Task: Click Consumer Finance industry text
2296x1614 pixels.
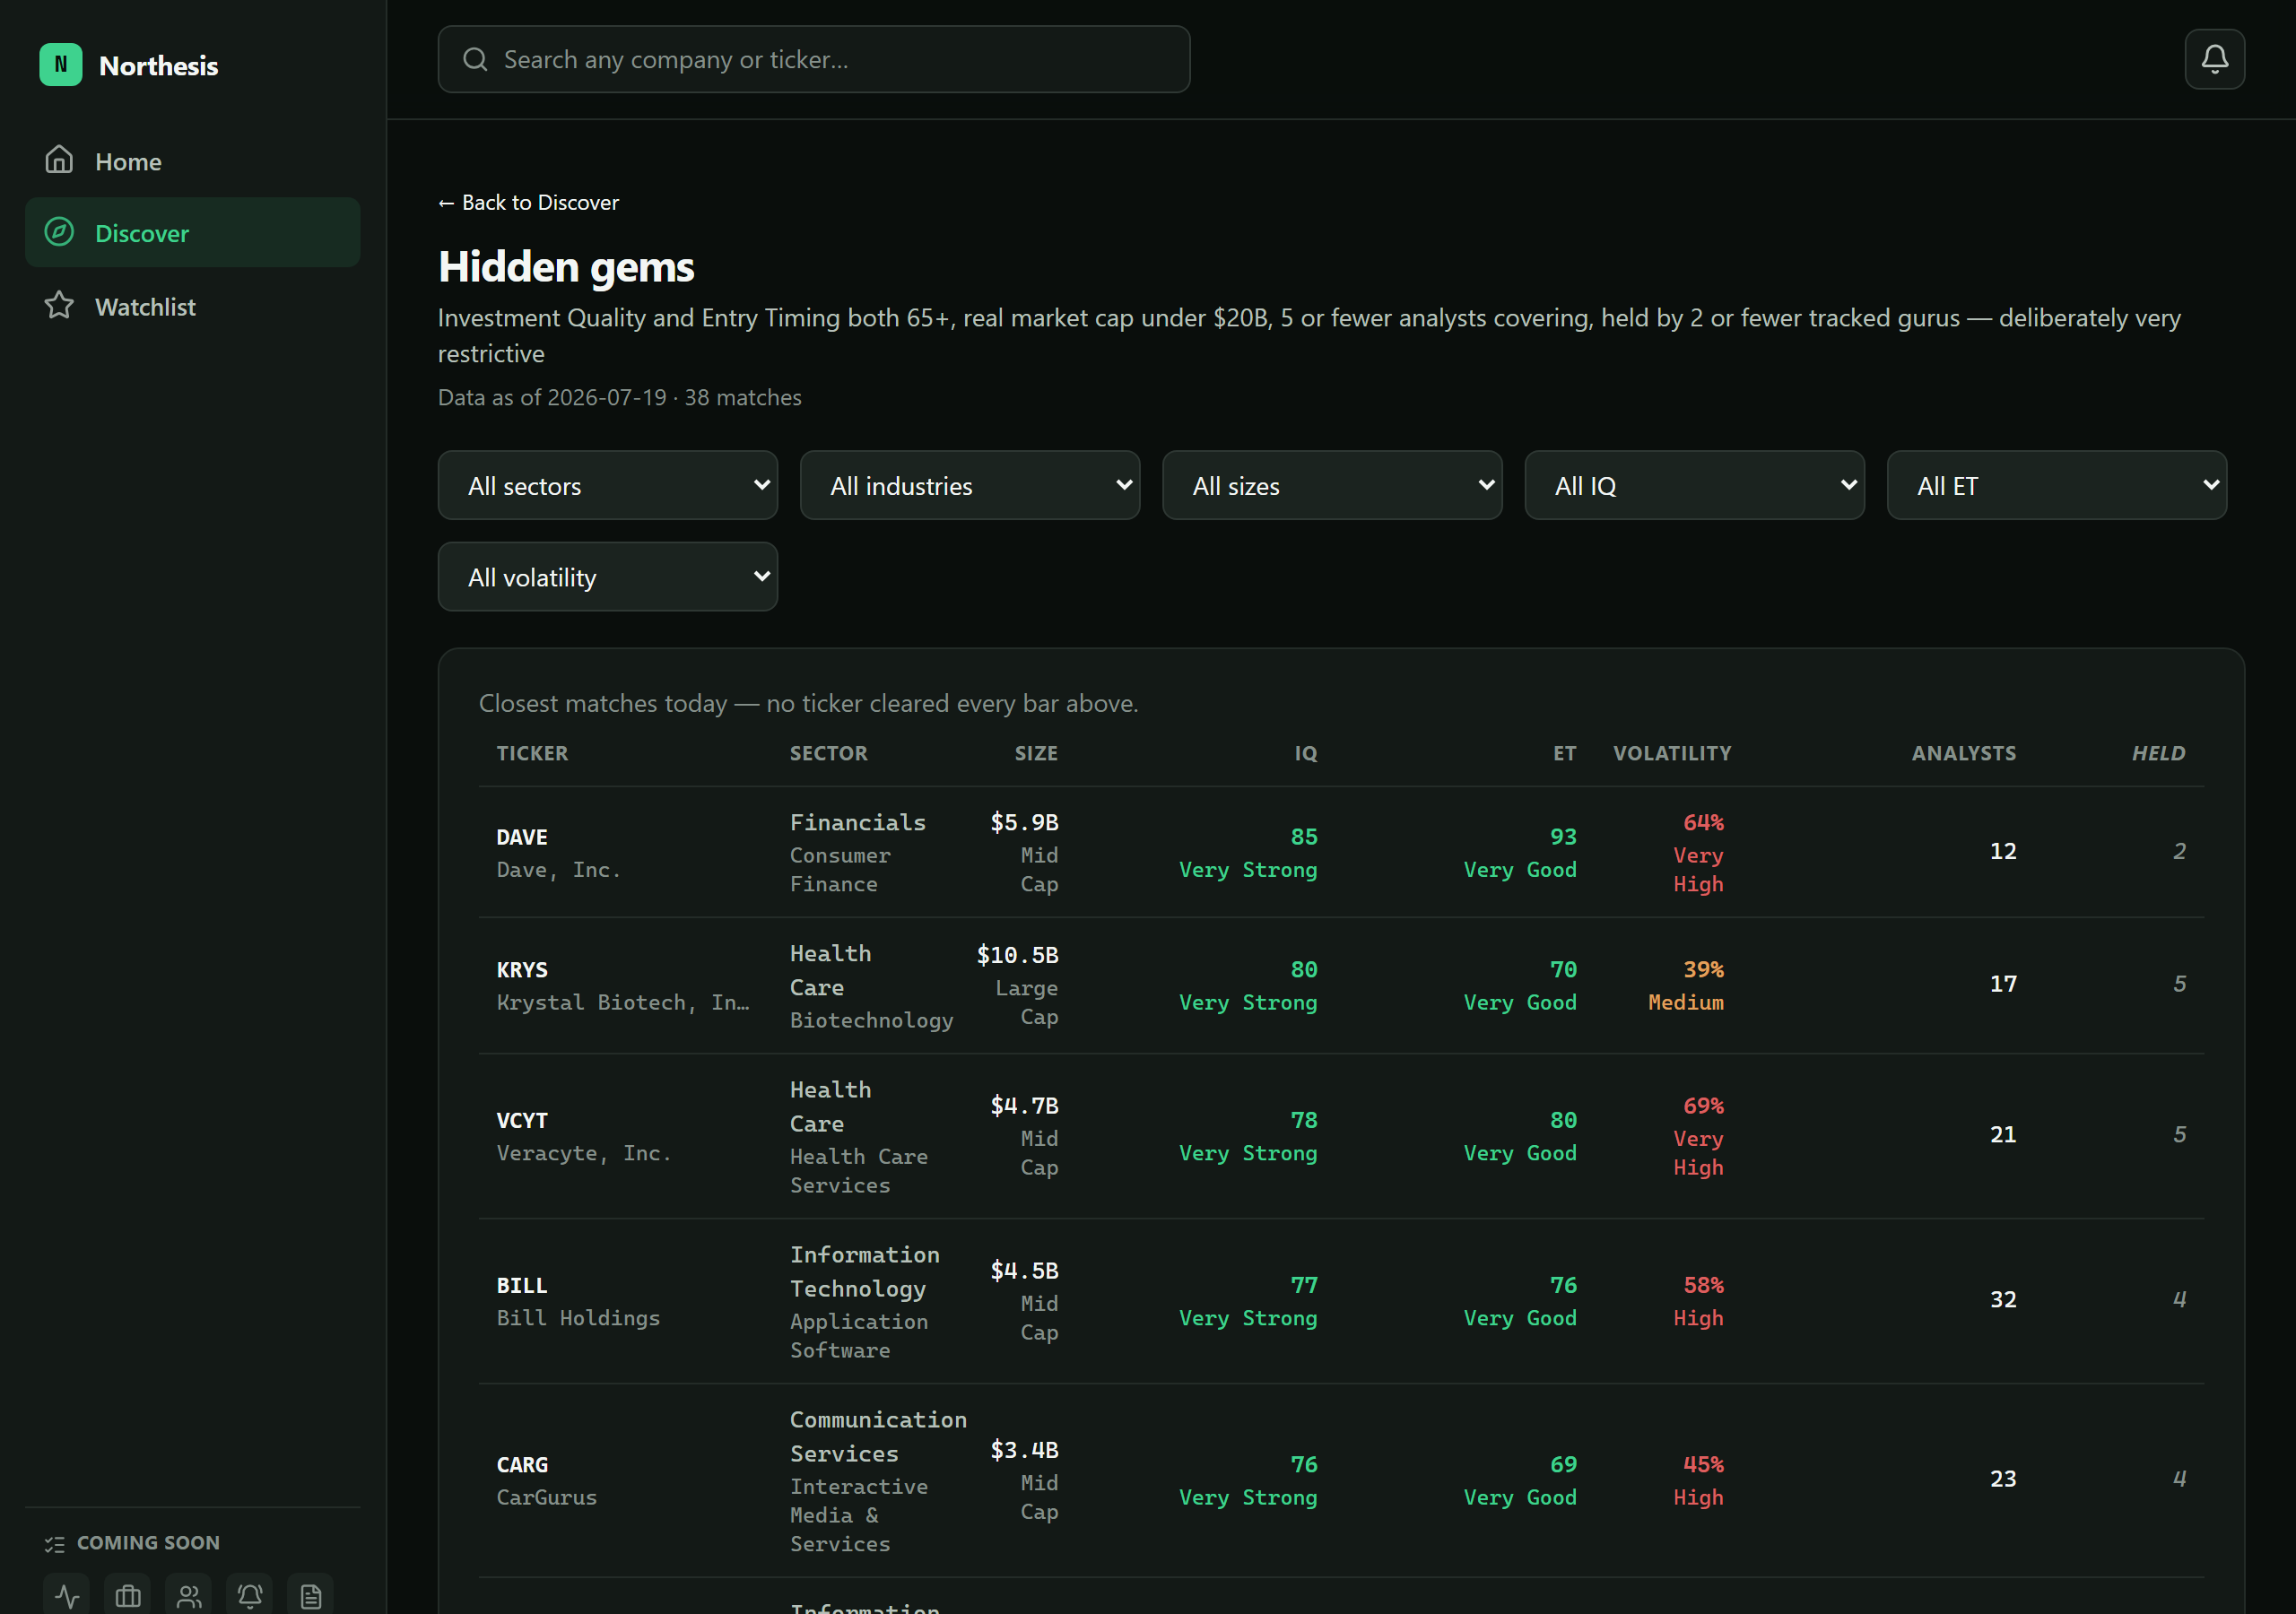Action: [839, 870]
